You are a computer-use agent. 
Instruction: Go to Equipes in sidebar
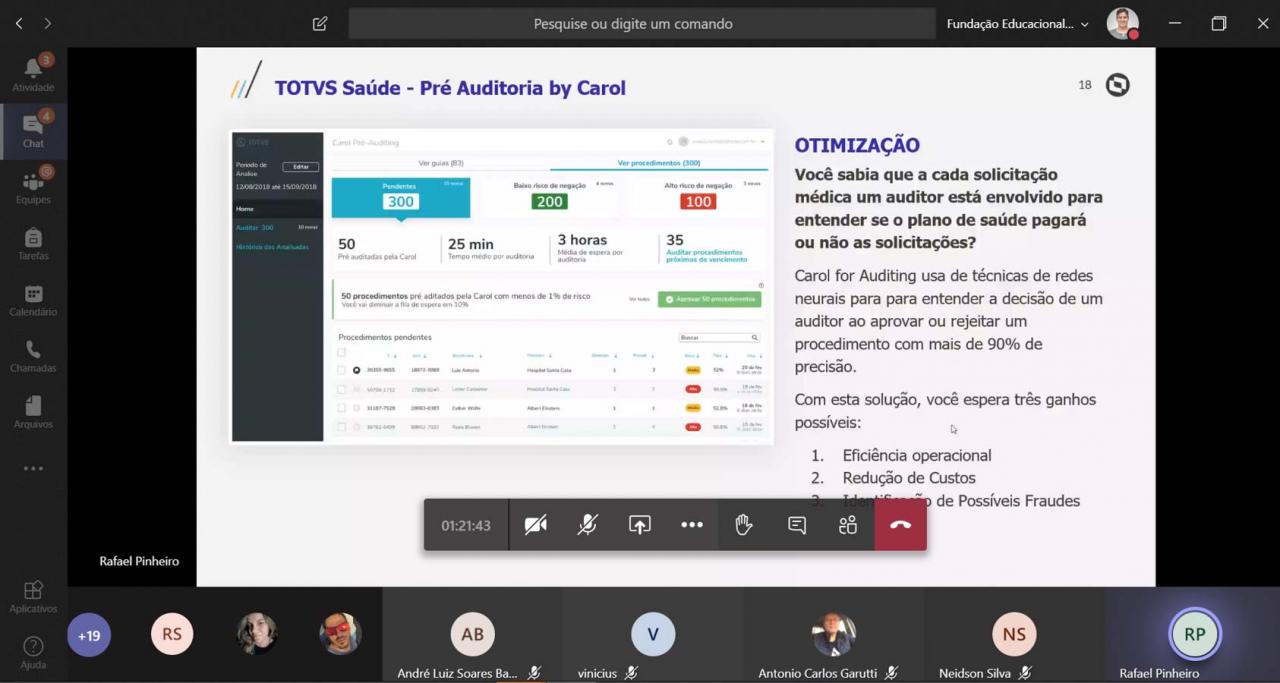[x=33, y=187]
